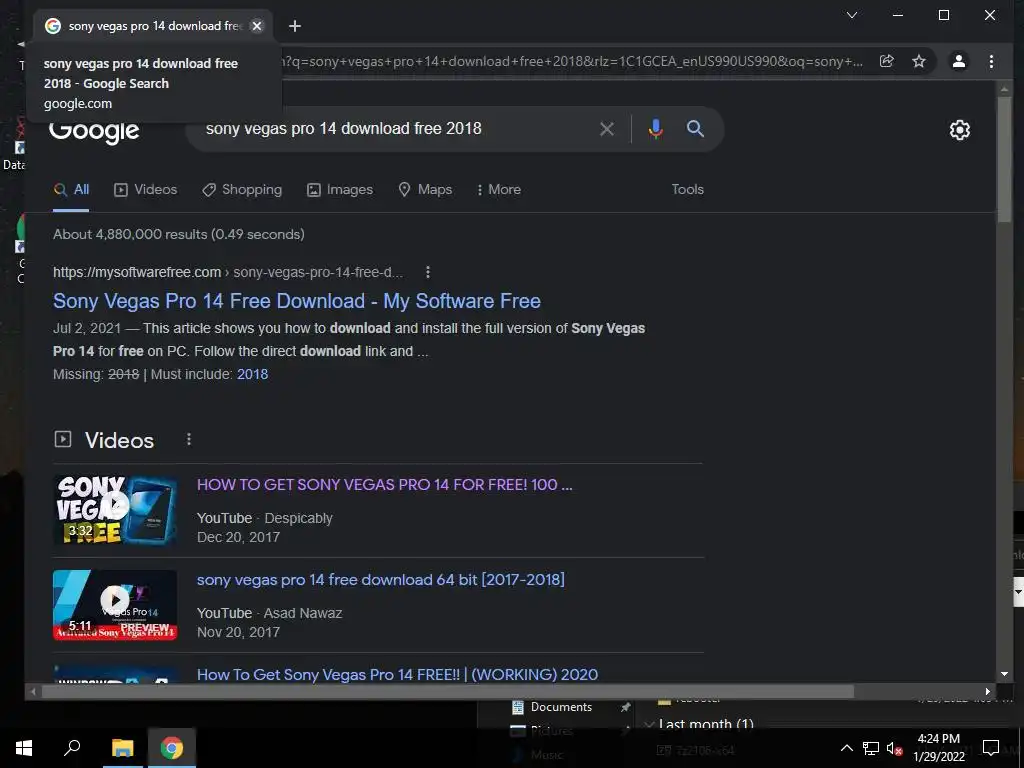Open options for mysoftwarefree.com result
1024x768 pixels.
pos(428,272)
